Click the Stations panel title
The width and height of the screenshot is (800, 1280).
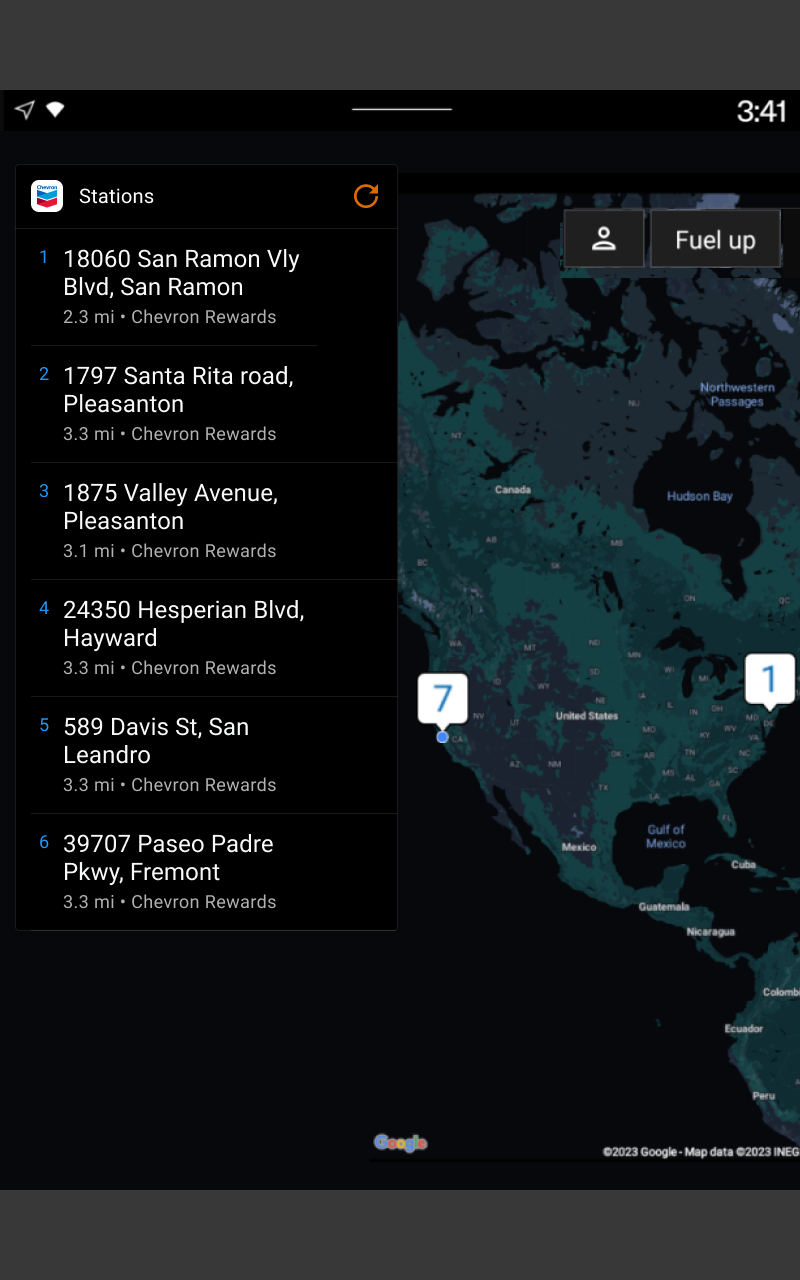116,196
